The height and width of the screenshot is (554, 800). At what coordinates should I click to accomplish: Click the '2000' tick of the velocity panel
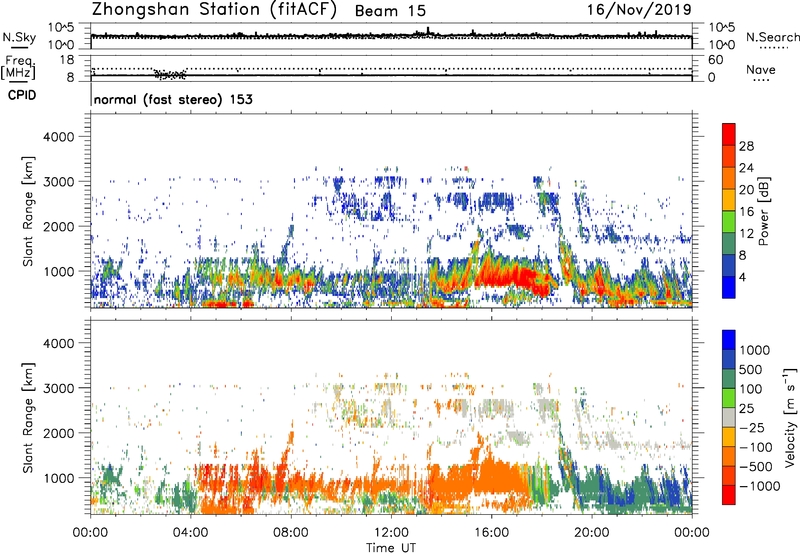(58, 433)
